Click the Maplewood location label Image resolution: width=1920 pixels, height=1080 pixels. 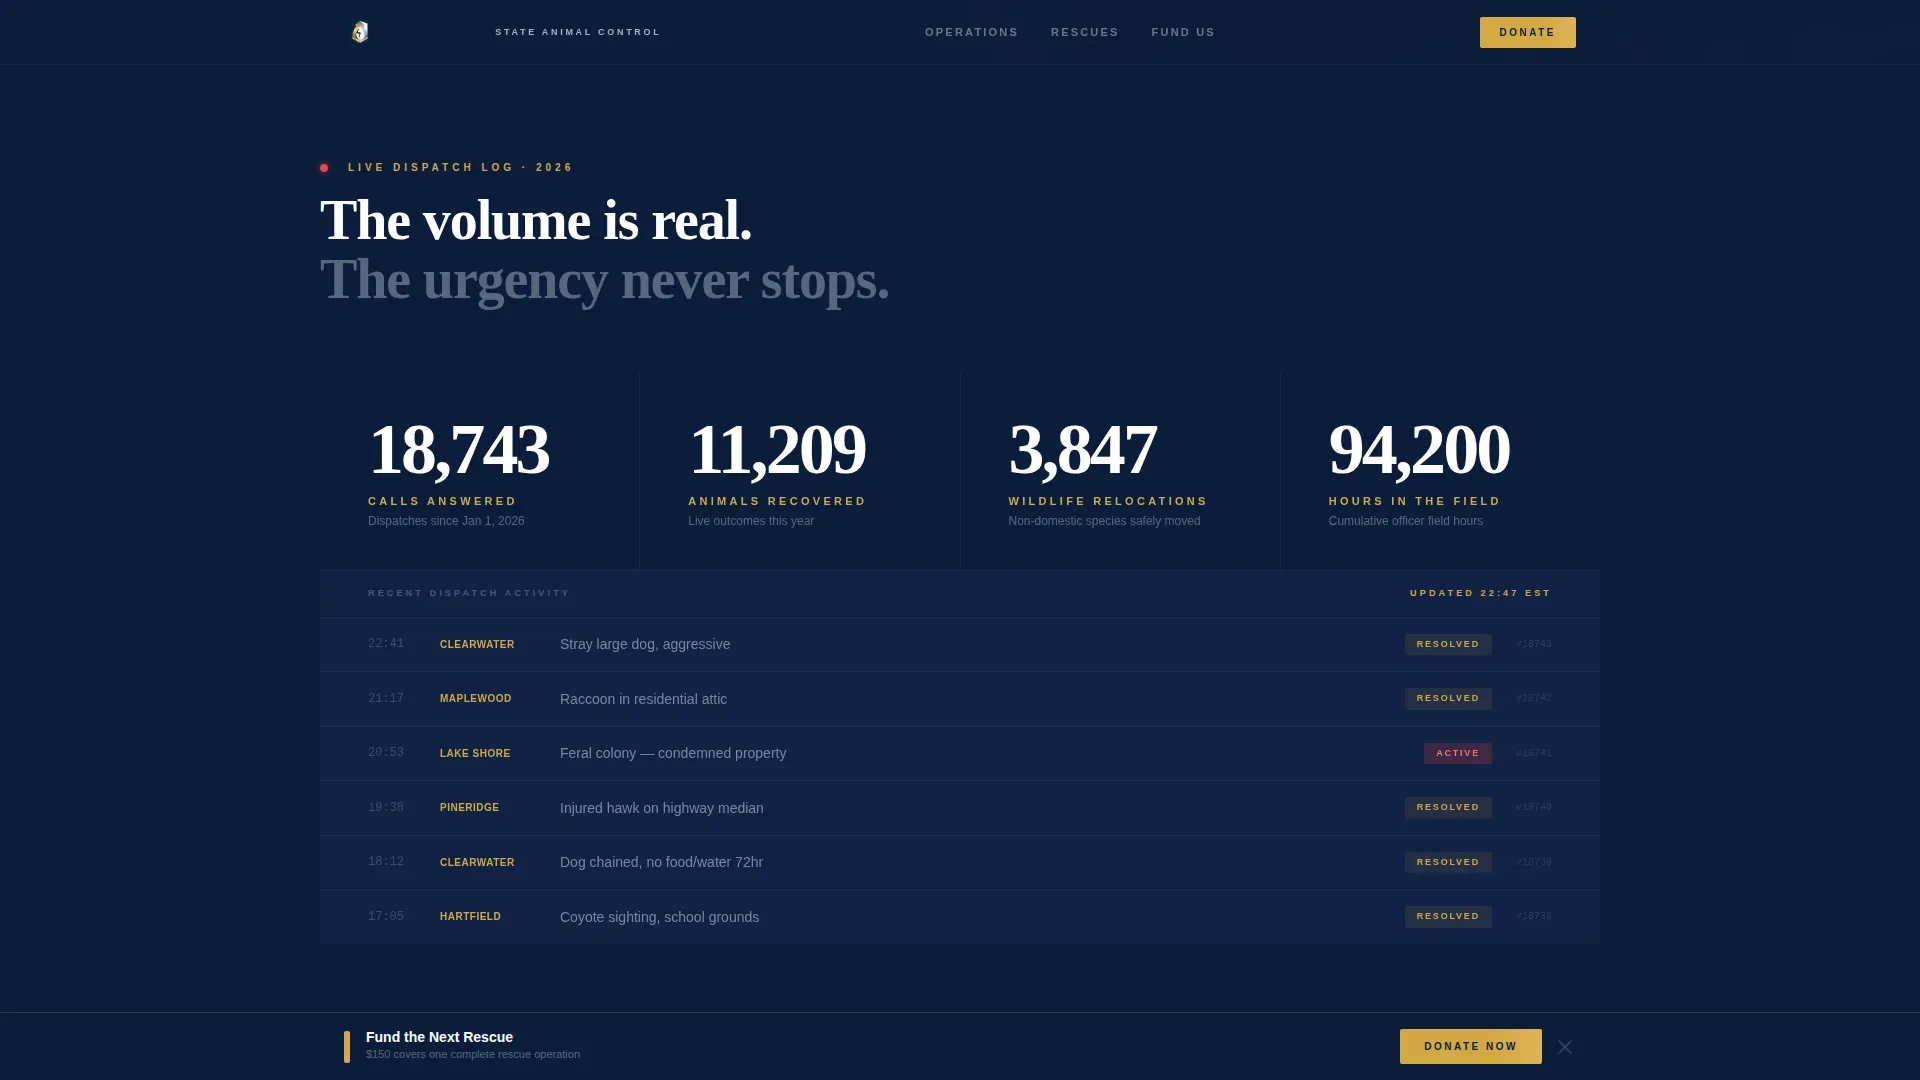pyautogui.click(x=475, y=699)
